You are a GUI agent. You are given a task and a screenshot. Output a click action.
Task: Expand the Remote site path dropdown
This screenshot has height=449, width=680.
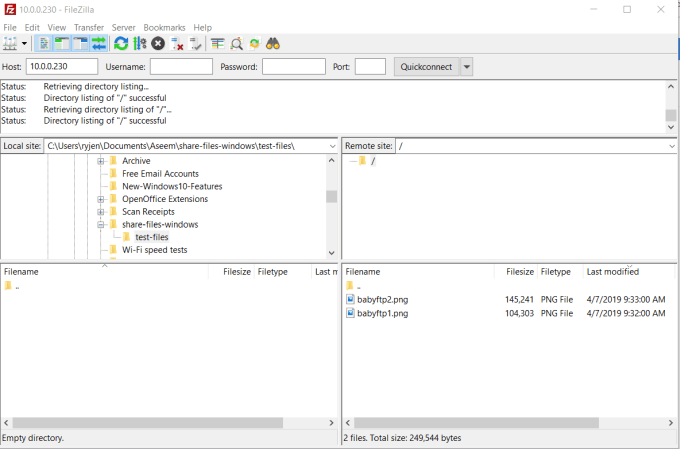pyautogui.click(x=672, y=146)
